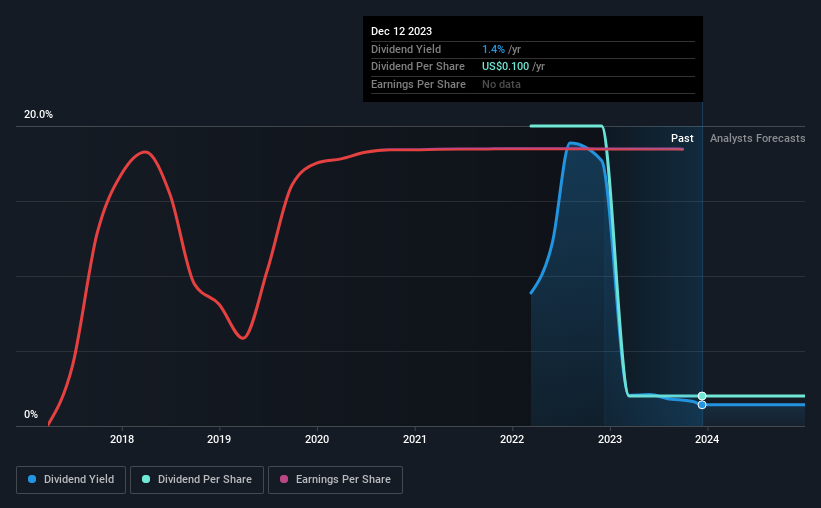Viewport: 821px width, 508px height.
Task: Click the blue data point marker at Dec 2023
Action: click(702, 405)
